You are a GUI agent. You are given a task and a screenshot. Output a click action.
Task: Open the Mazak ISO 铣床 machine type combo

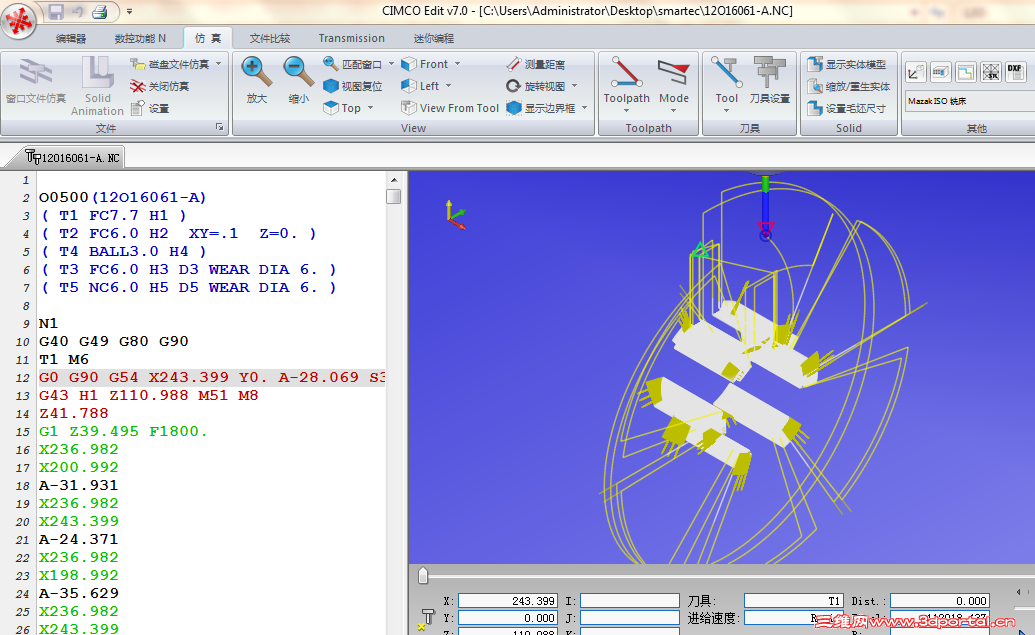(x=969, y=101)
